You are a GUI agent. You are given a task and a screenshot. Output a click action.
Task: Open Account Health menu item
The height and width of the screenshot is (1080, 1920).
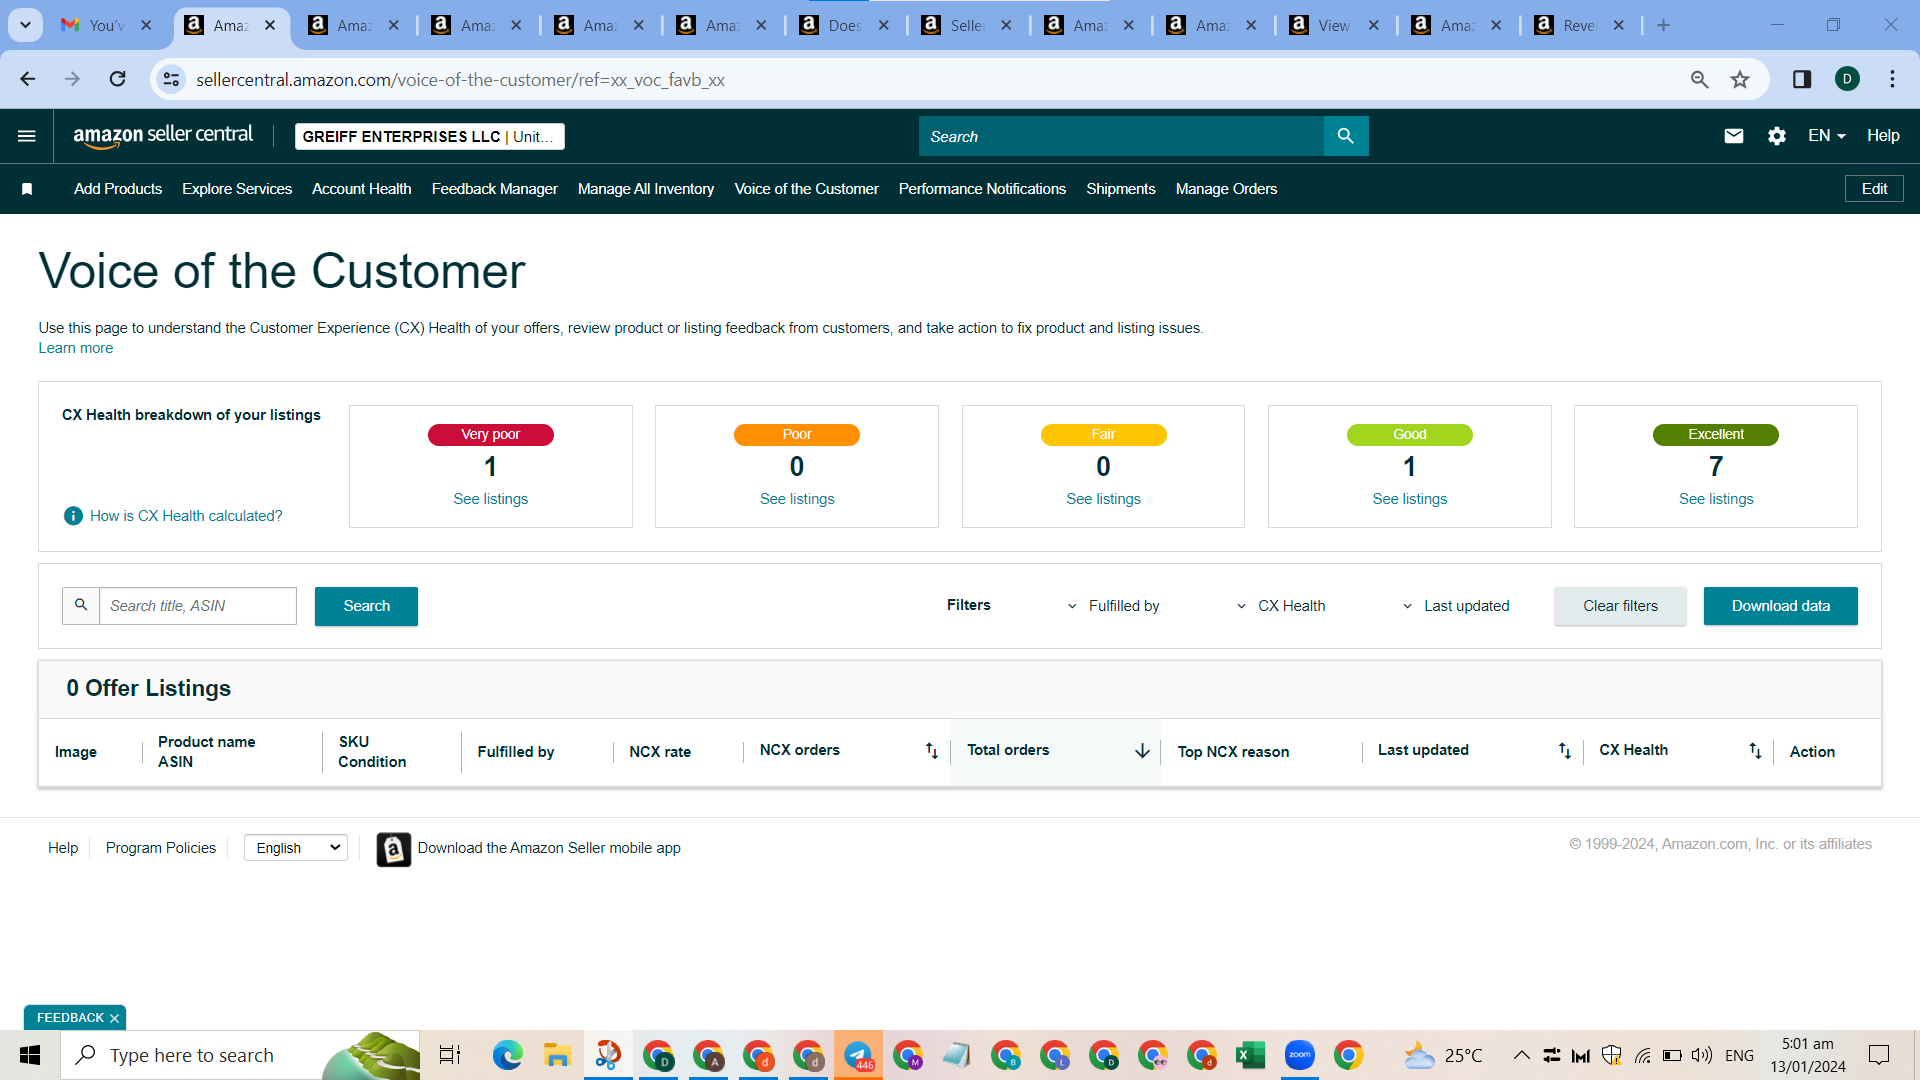point(362,189)
